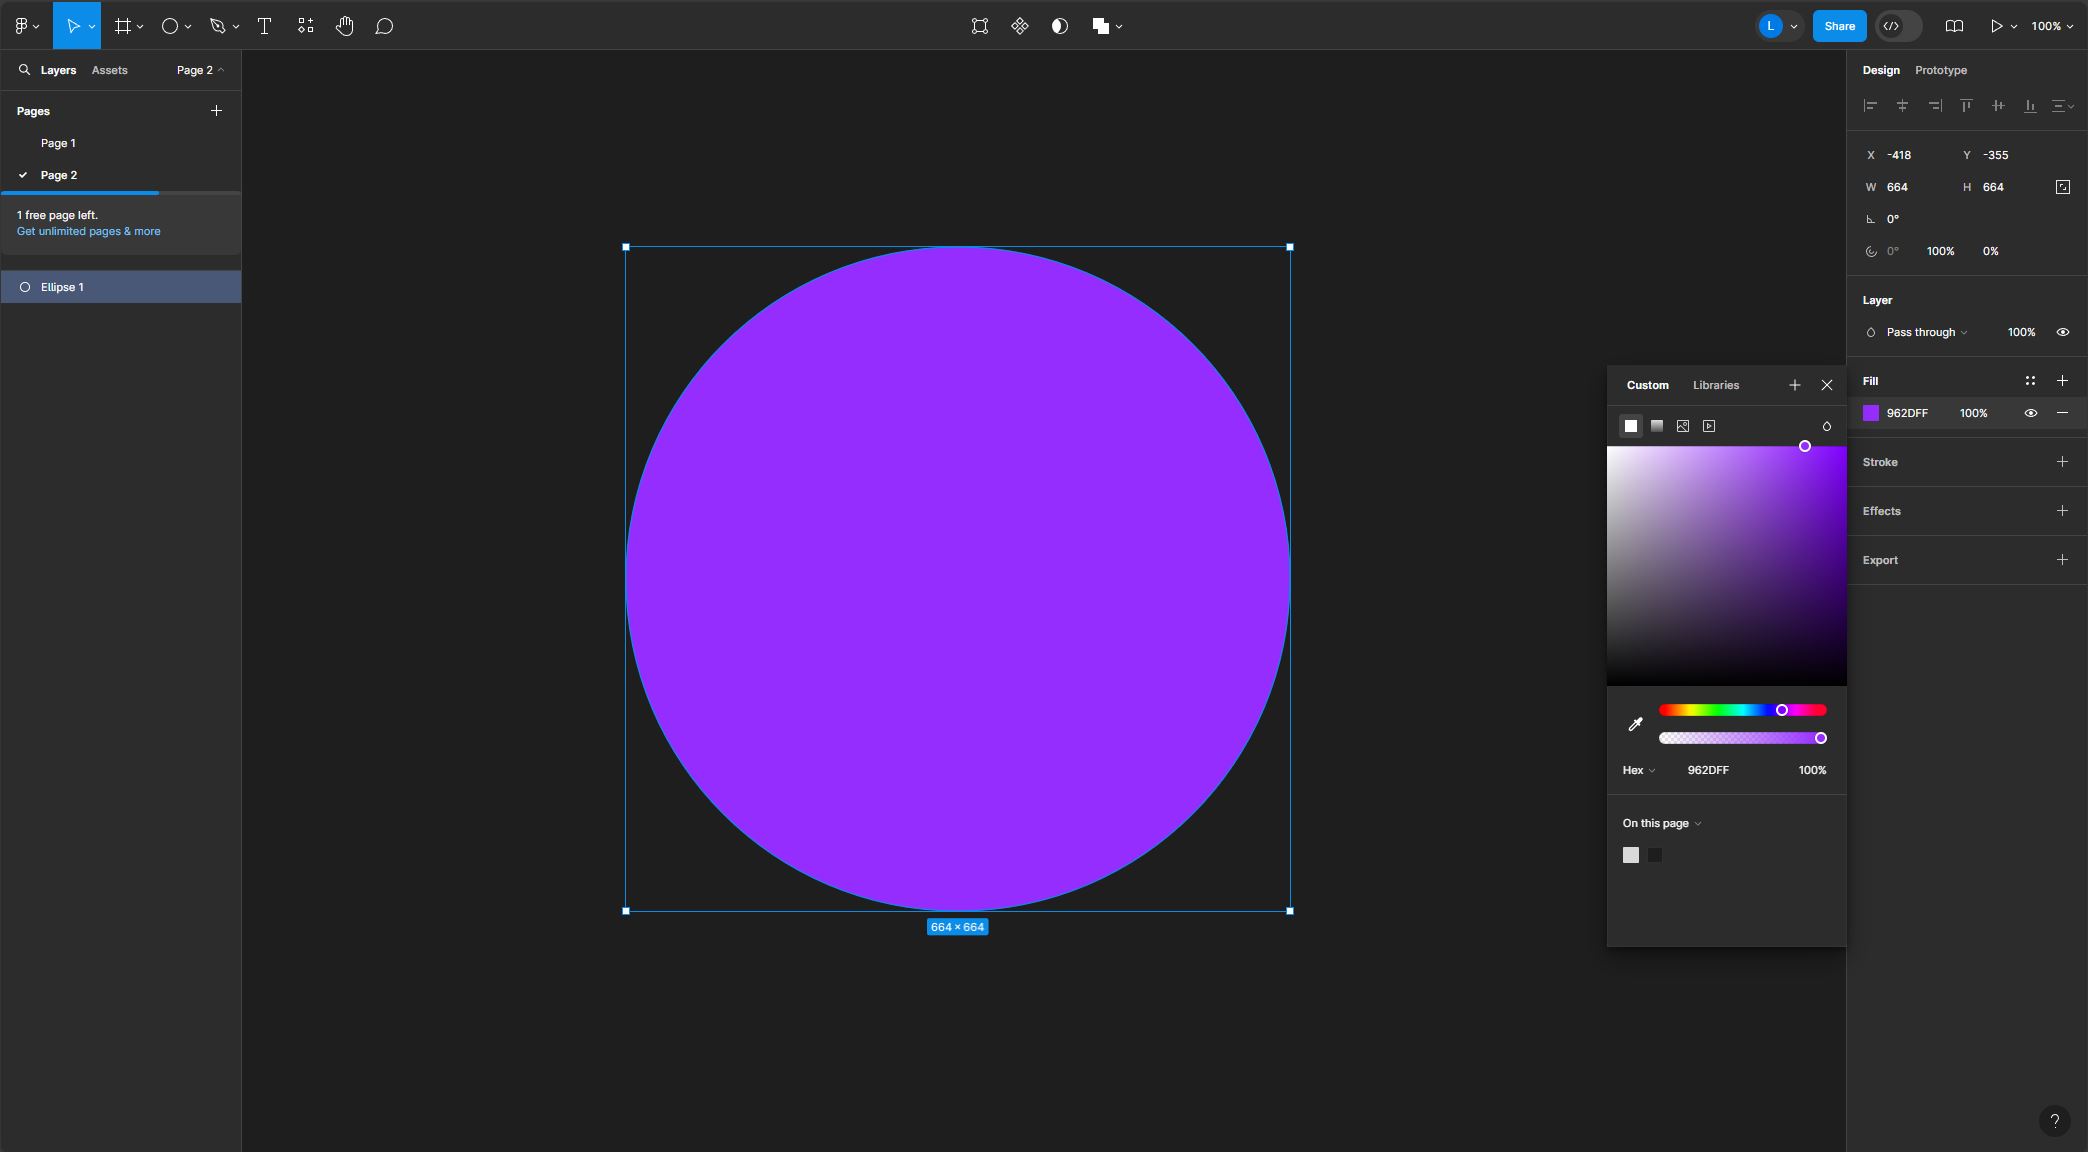Open Get unlimited pages & more link
Viewport: 2088px width, 1152px height.
(x=88, y=231)
